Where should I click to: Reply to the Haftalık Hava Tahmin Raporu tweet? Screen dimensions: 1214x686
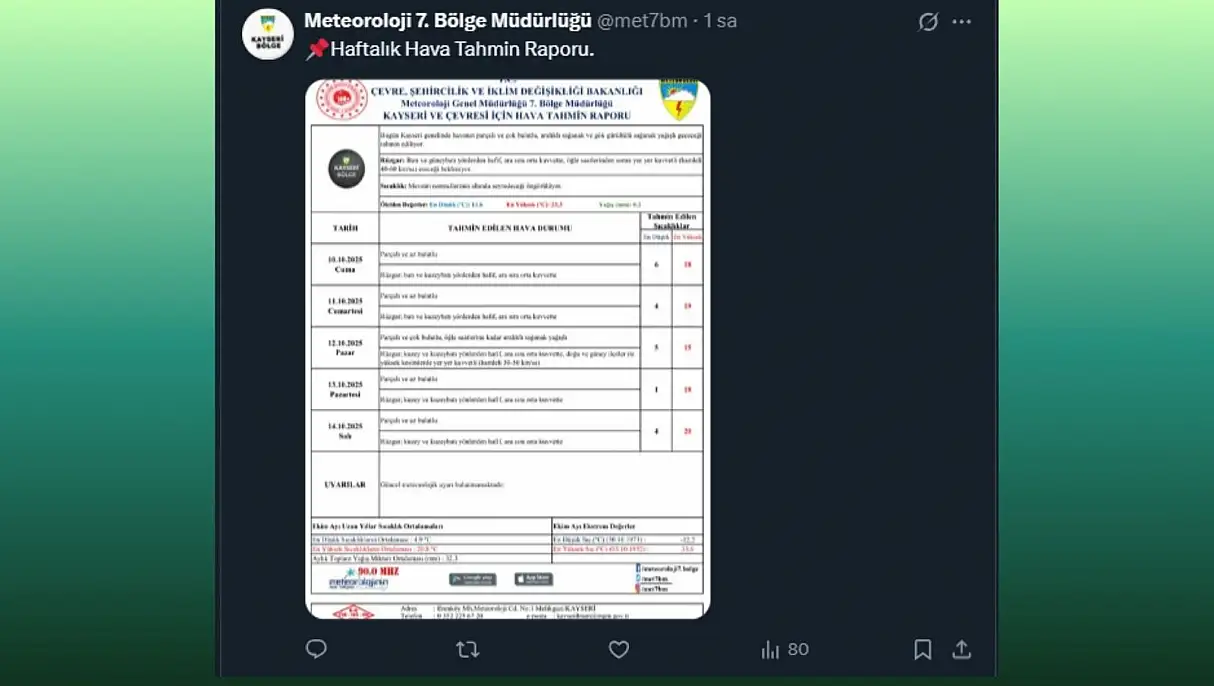316,649
